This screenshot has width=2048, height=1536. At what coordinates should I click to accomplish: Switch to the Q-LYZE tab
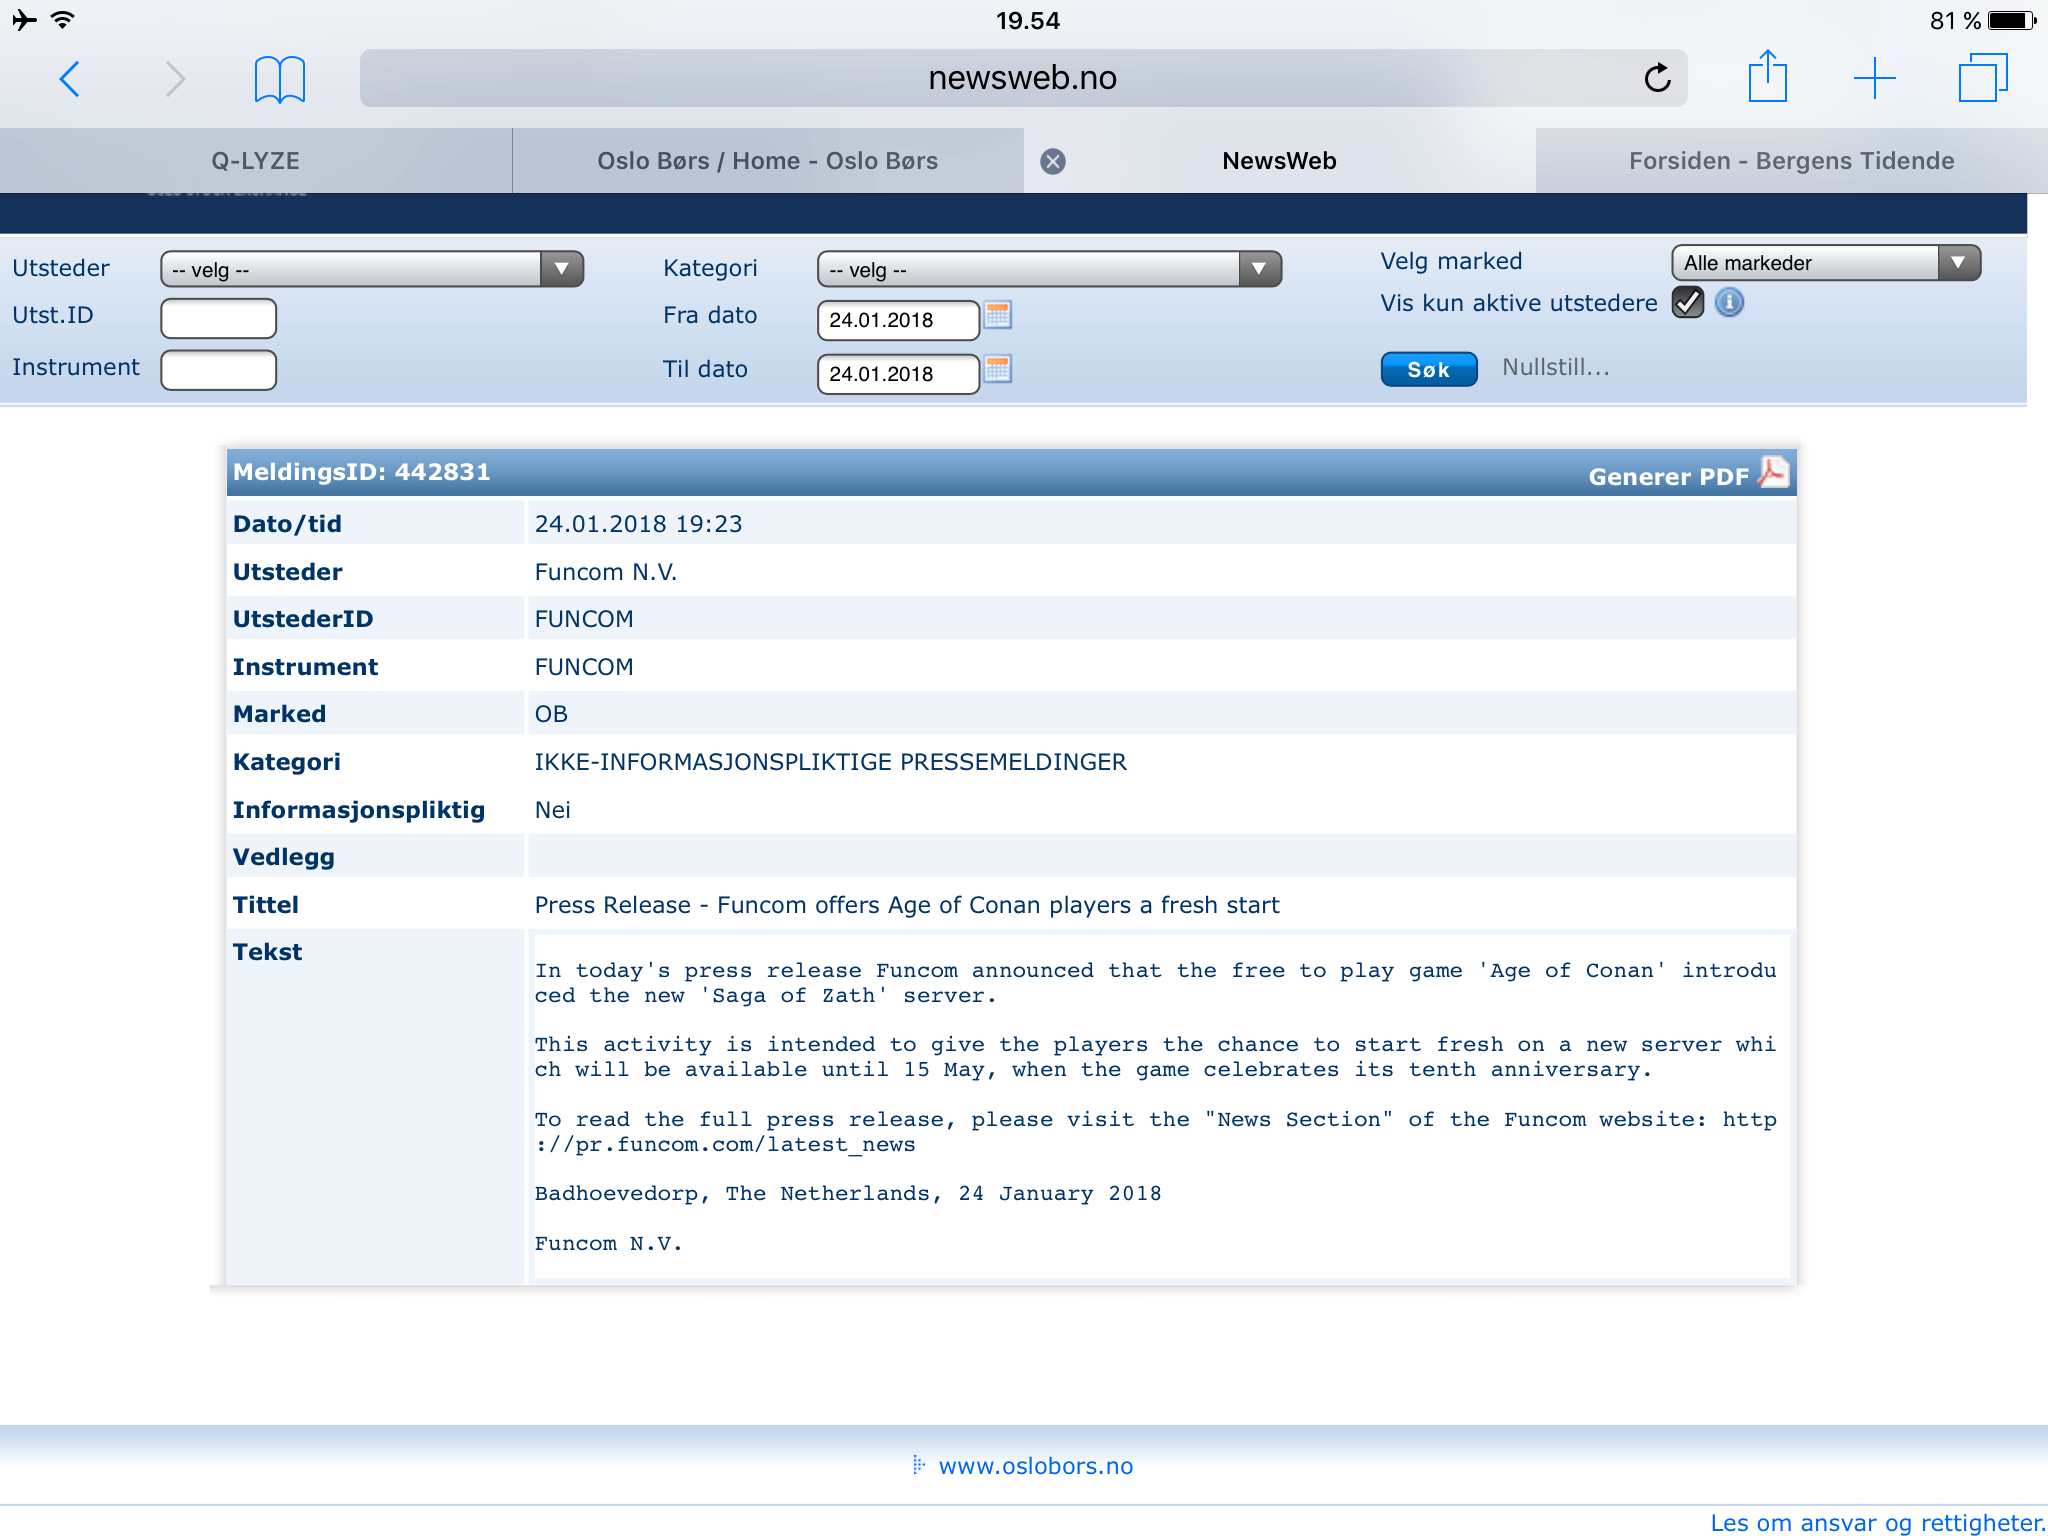[256, 161]
